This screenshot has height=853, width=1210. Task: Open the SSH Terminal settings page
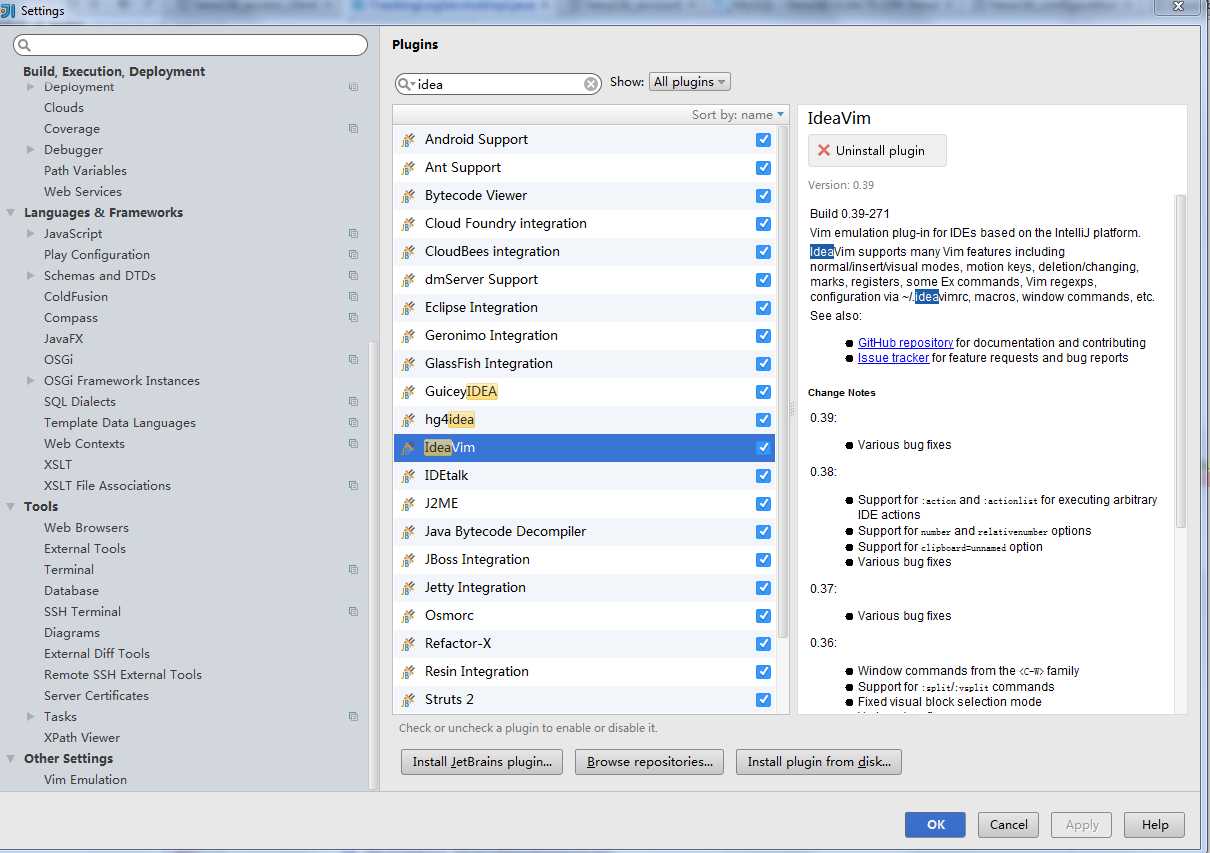point(82,612)
